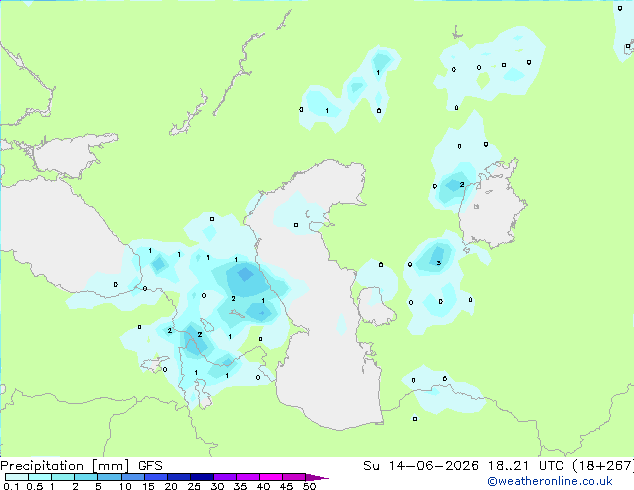The height and width of the screenshot is (490, 634).
Task: Click the '(18+267)' forecast offset text
Action: [603, 466]
